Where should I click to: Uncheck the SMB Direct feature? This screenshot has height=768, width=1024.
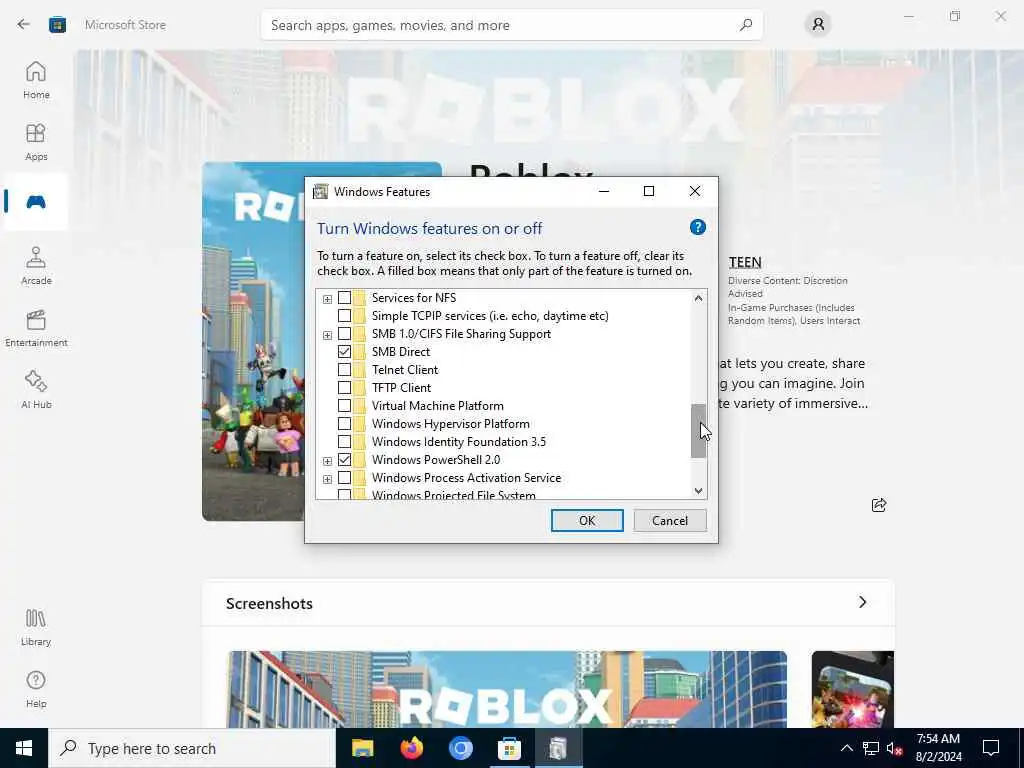(x=344, y=351)
